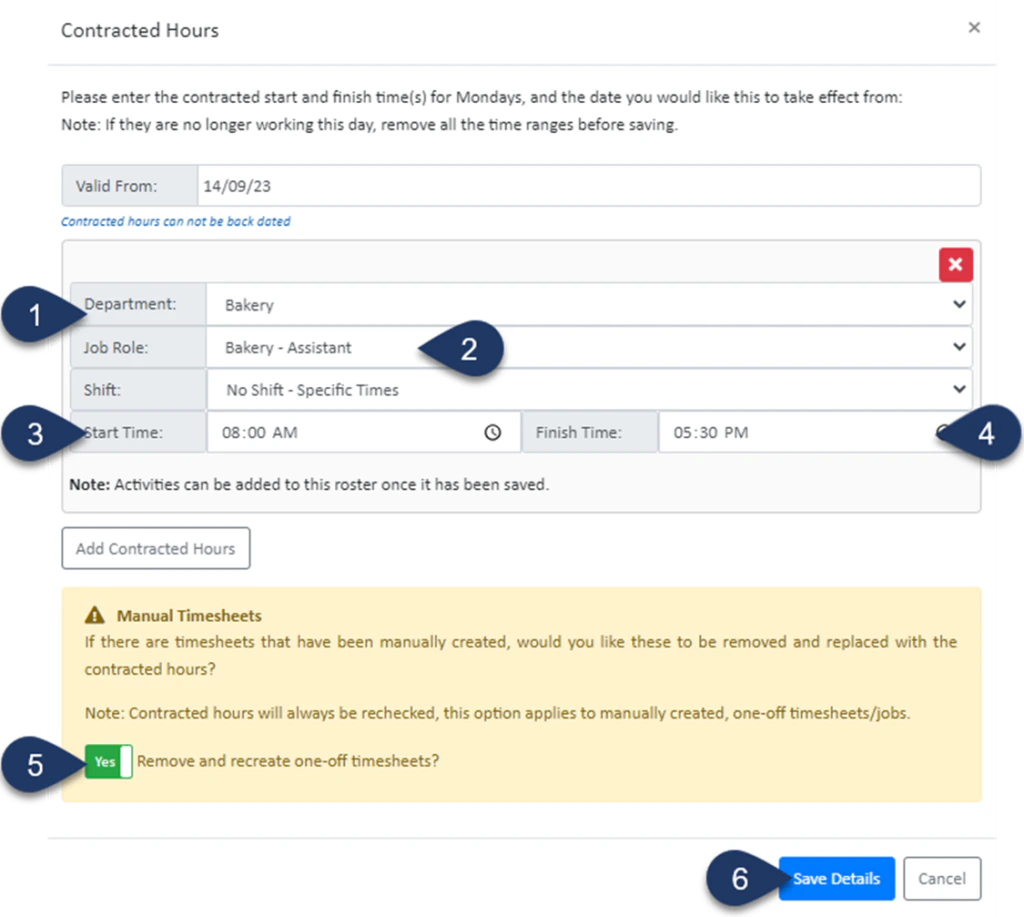The image size is (1024, 917).
Task: Open the Start Time clock picker
Action: (x=492, y=432)
